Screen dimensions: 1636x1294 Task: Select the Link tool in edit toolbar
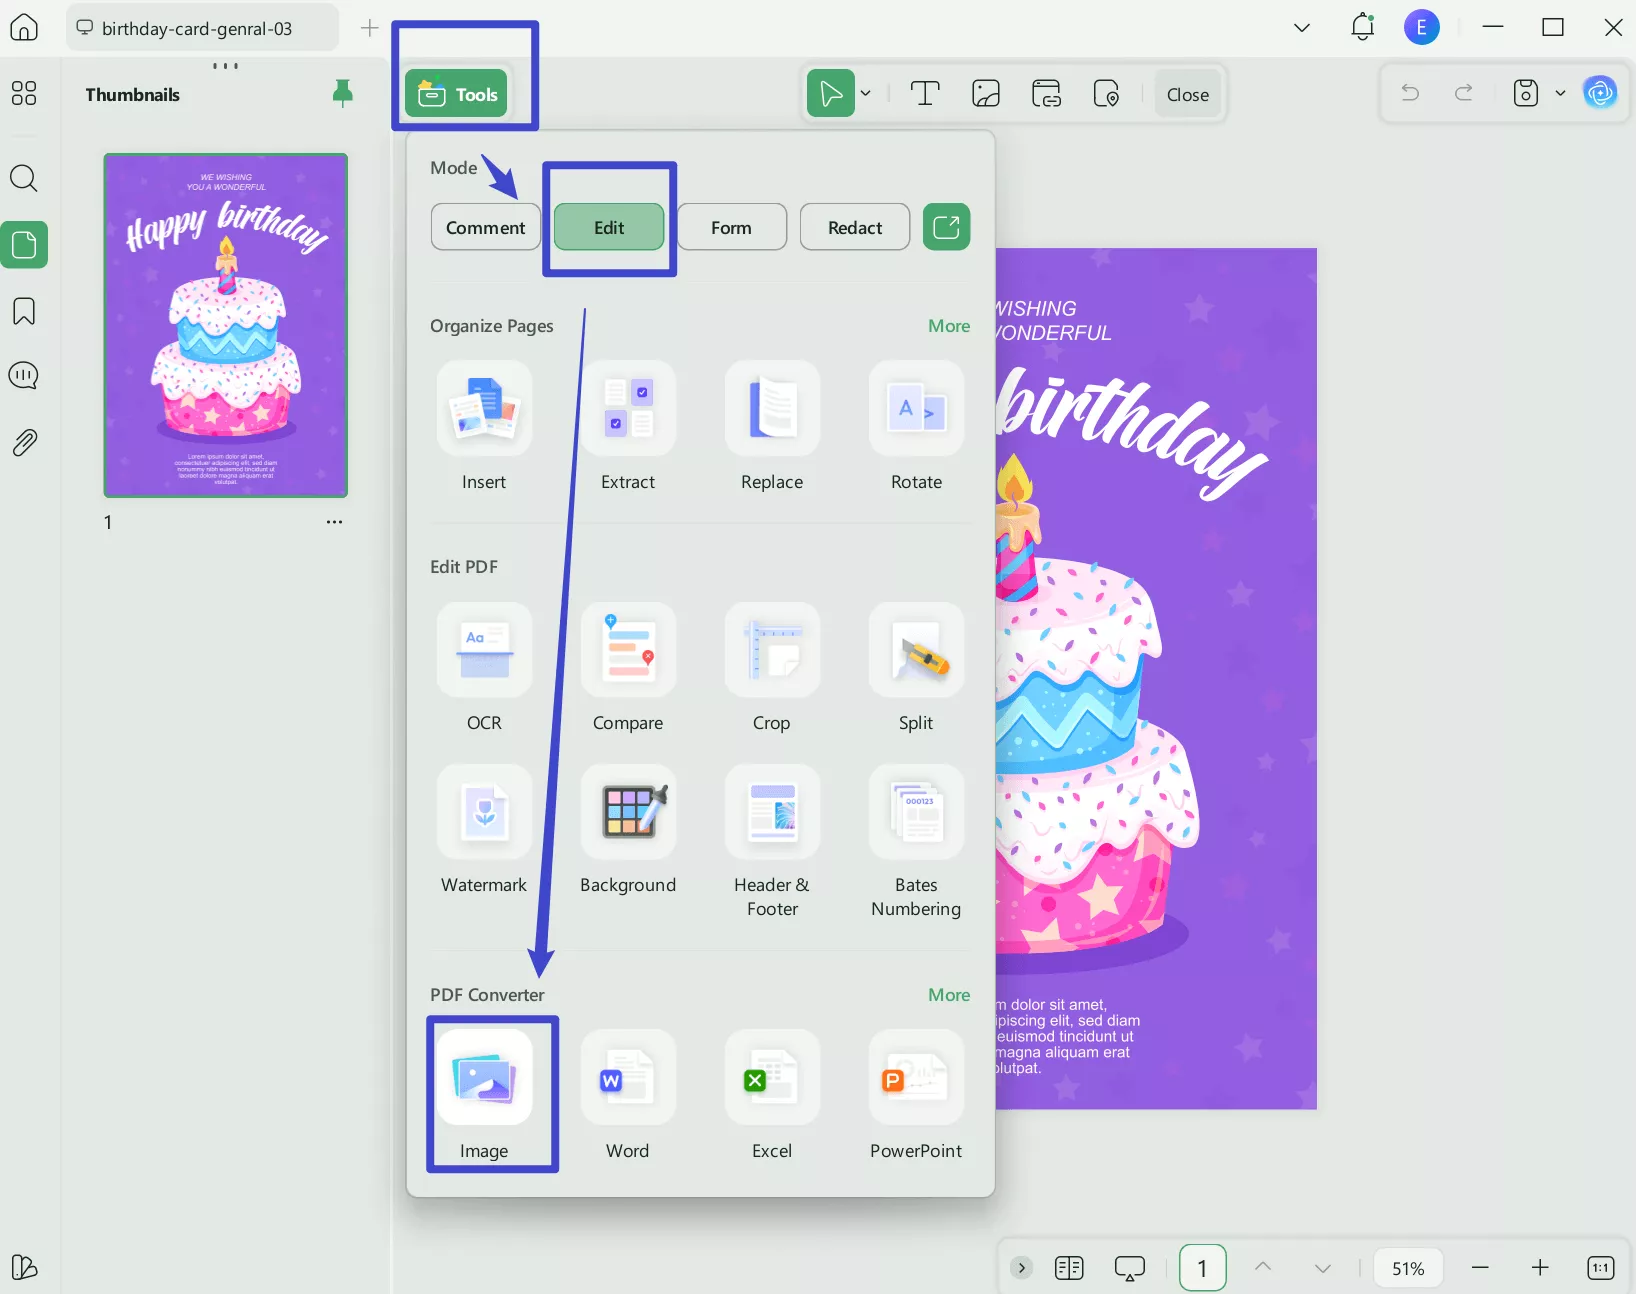[1046, 94]
